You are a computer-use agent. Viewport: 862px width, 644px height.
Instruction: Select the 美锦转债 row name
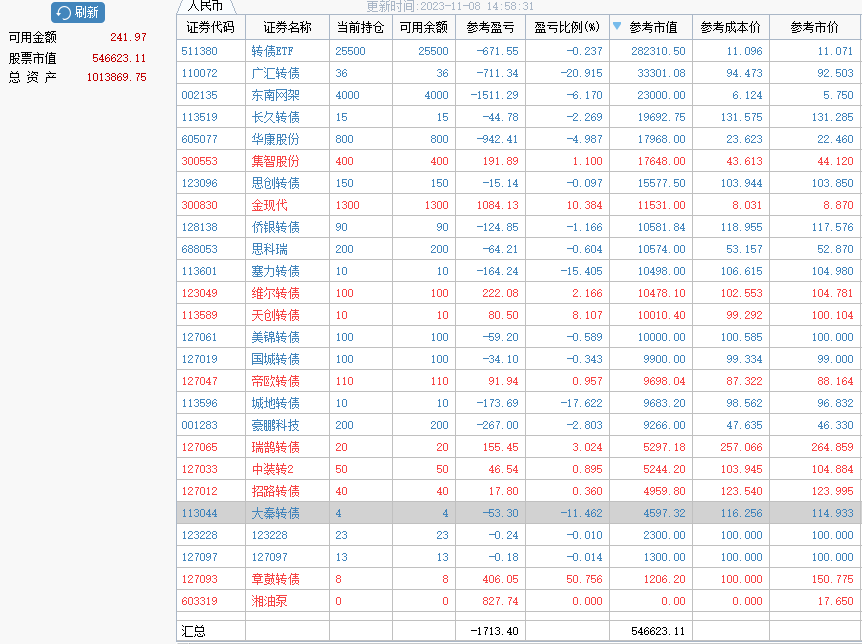click(x=275, y=337)
